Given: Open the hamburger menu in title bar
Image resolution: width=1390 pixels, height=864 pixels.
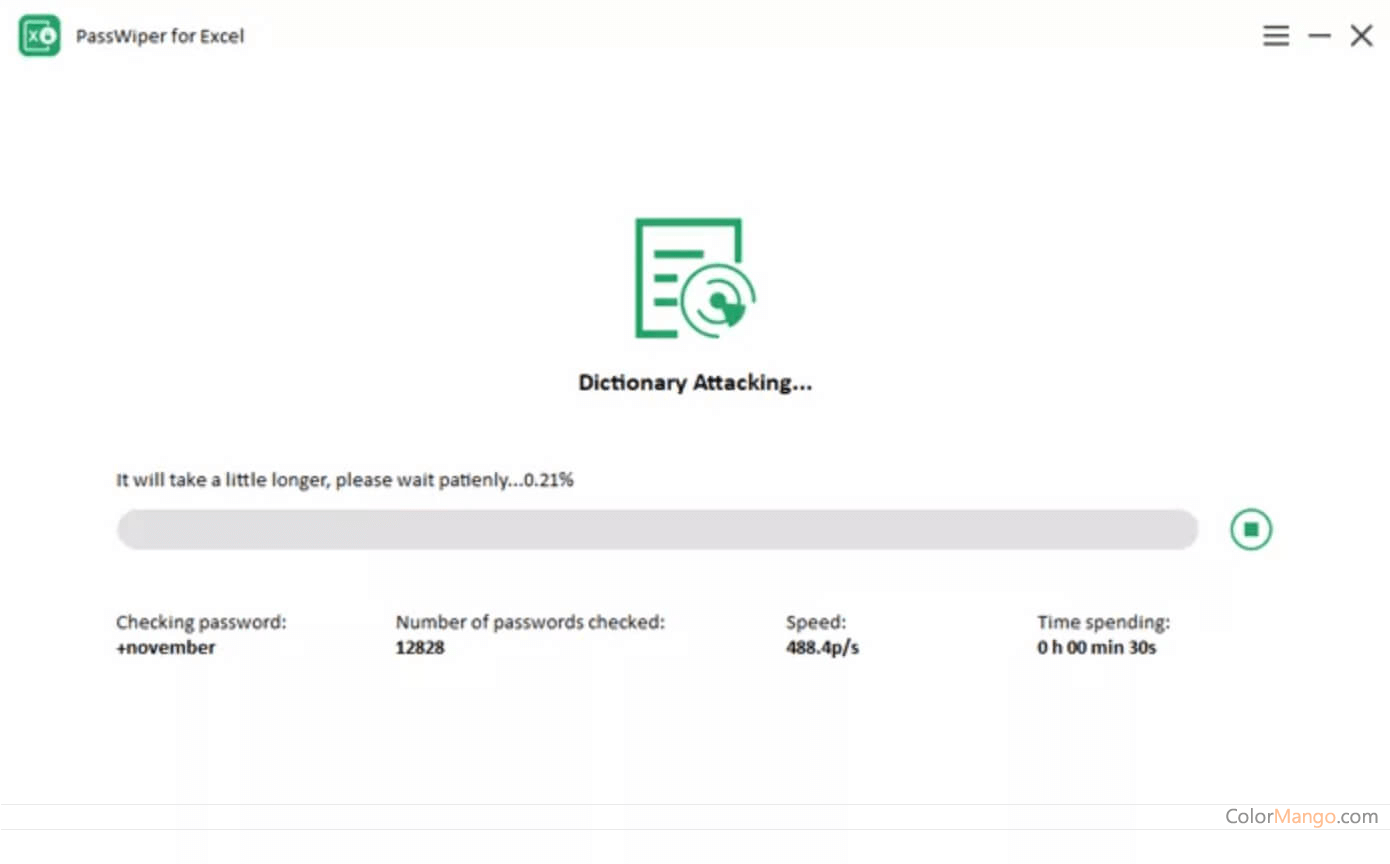Looking at the screenshot, I should coord(1275,36).
